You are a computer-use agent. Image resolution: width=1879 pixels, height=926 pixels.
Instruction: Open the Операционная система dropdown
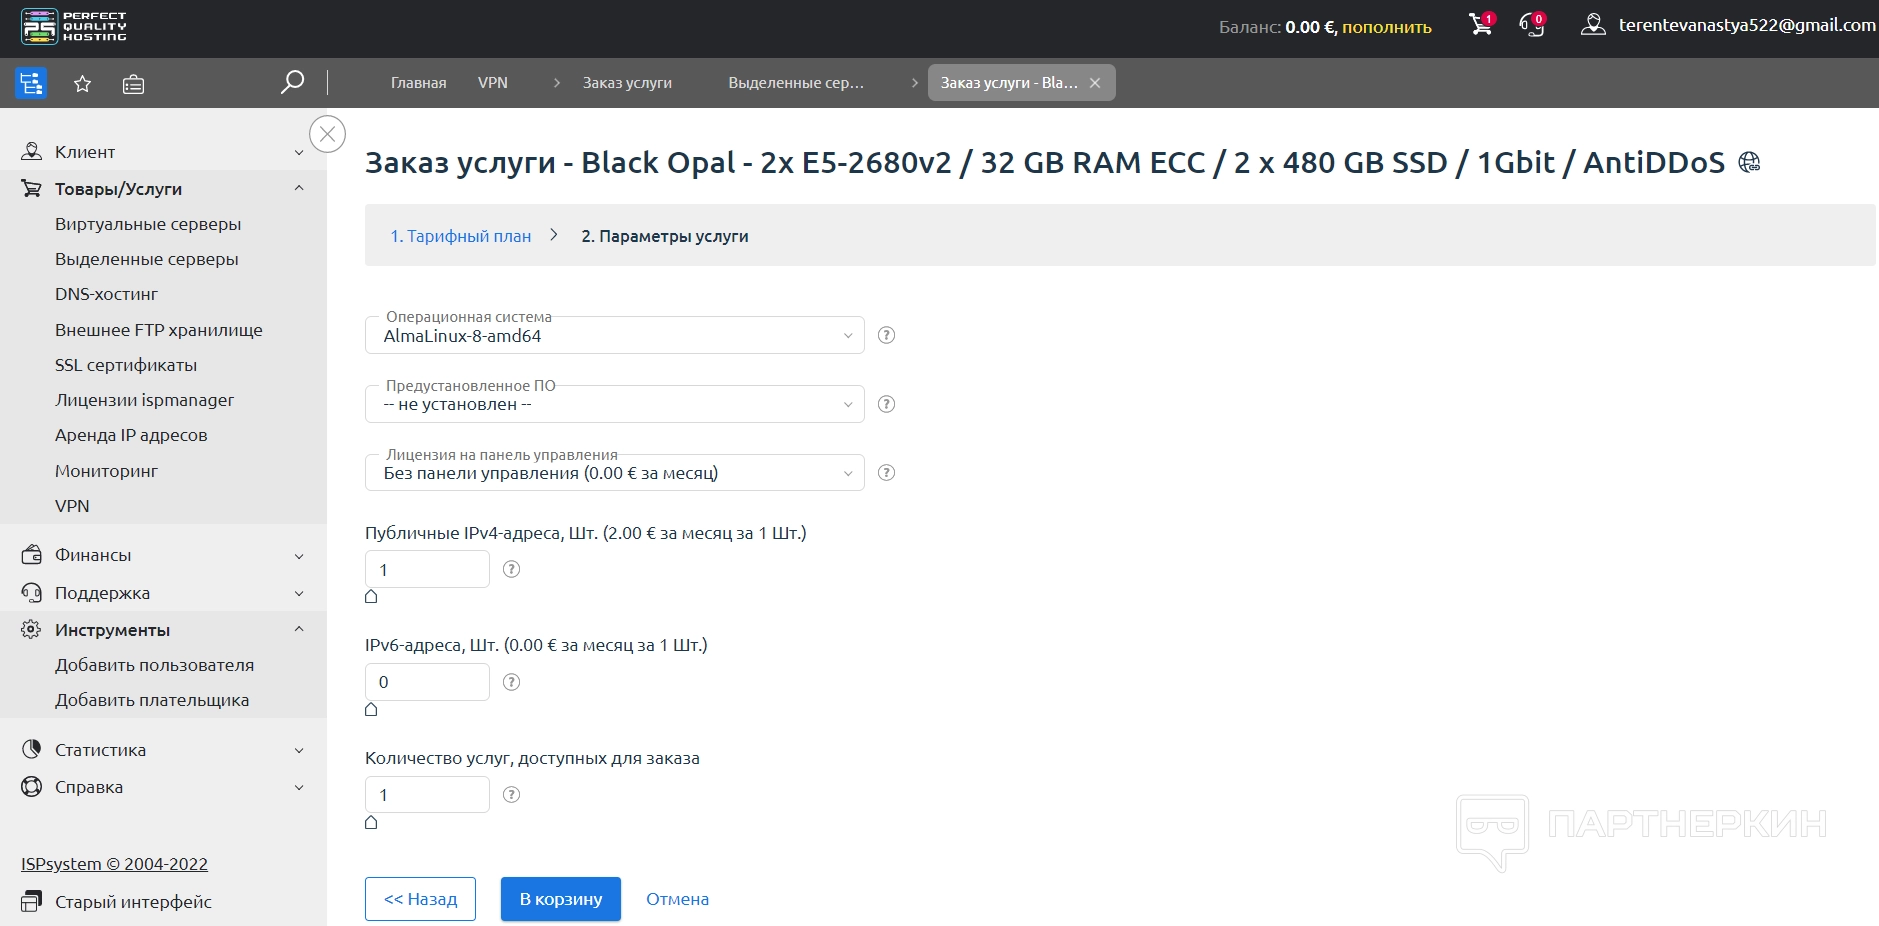(615, 336)
